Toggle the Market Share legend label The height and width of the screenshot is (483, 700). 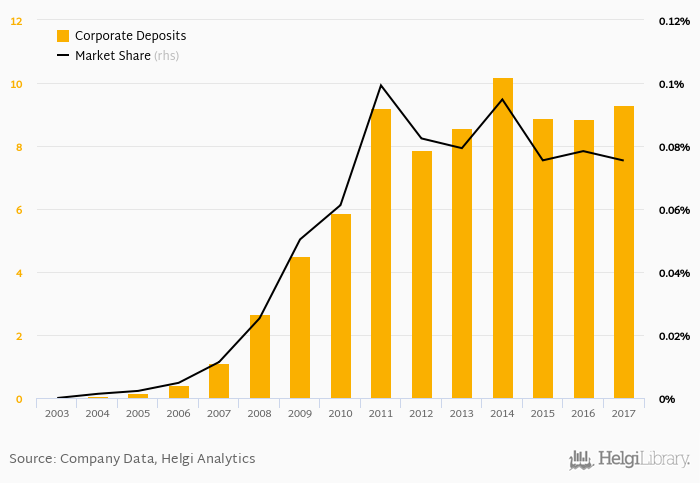112,56
